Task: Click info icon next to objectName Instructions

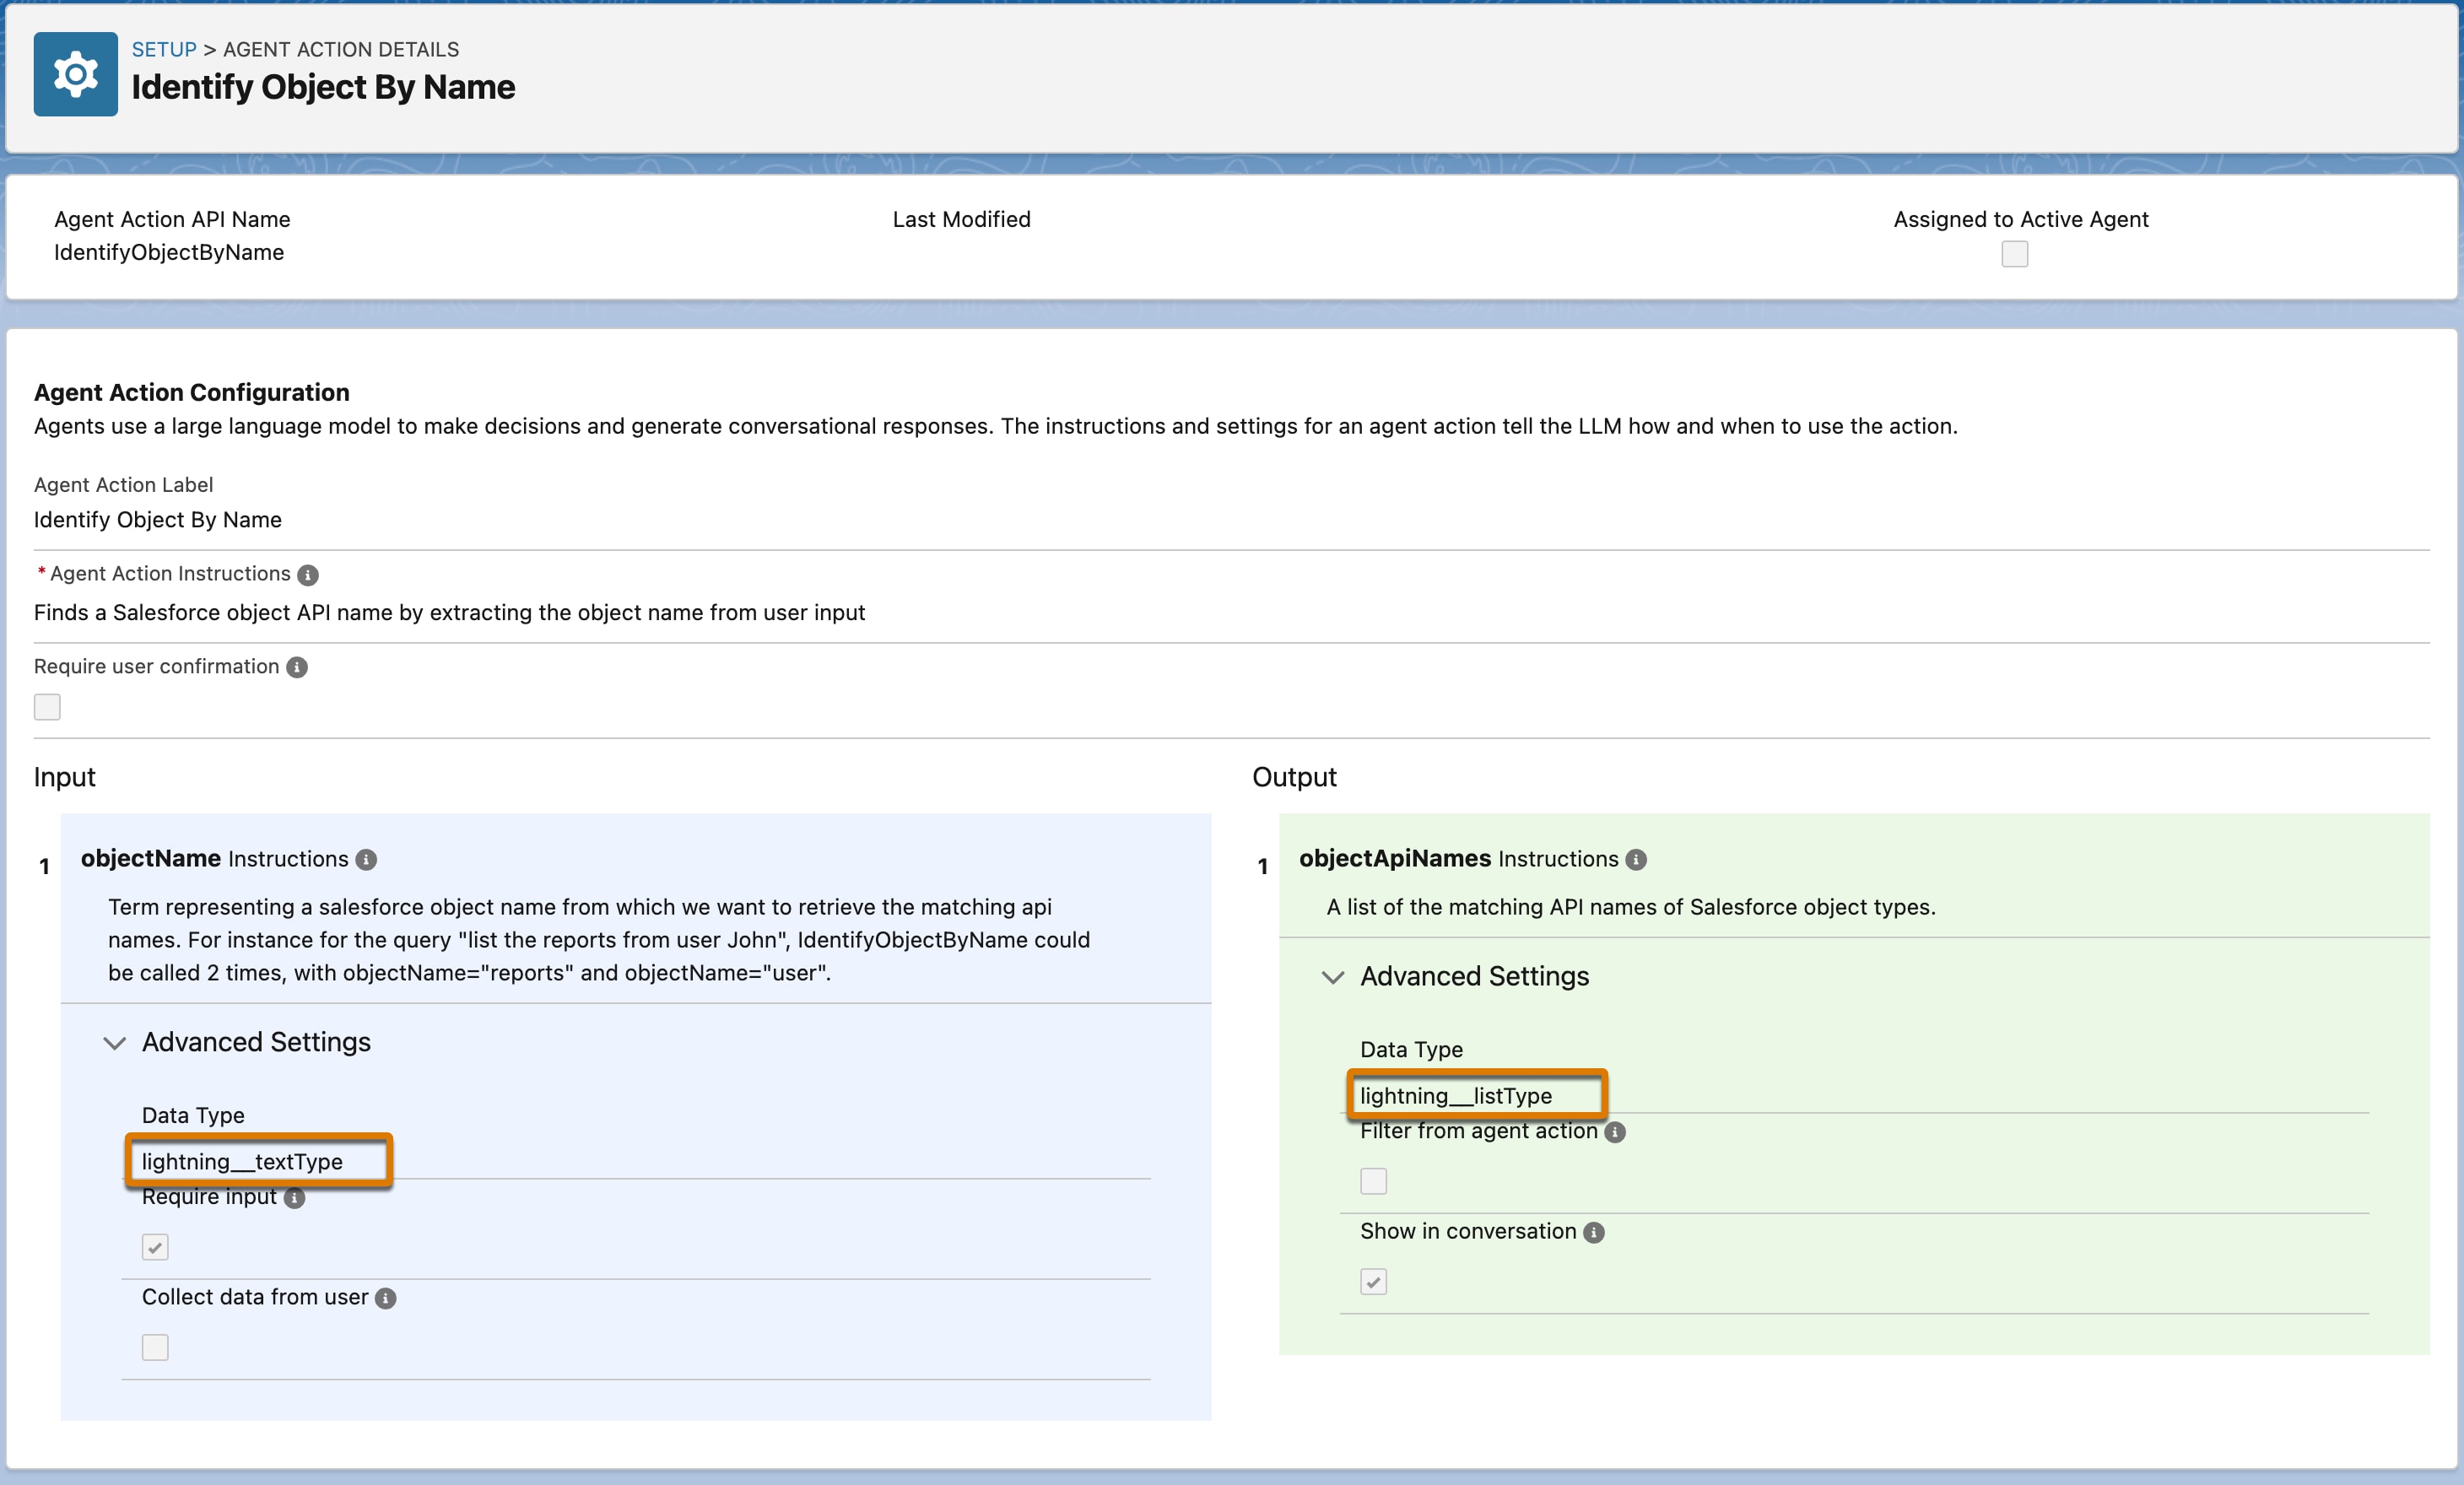Action: click(x=367, y=860)
